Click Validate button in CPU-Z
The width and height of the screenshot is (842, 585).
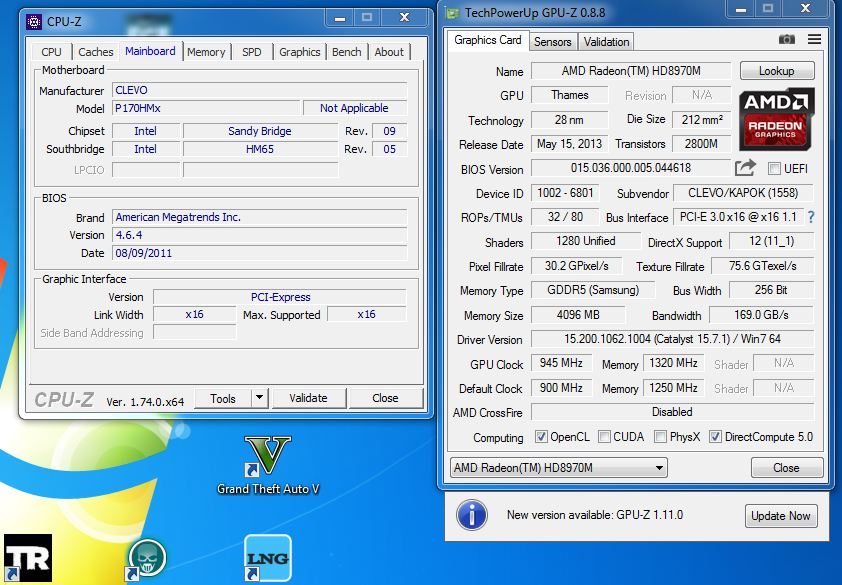(308, 398)
